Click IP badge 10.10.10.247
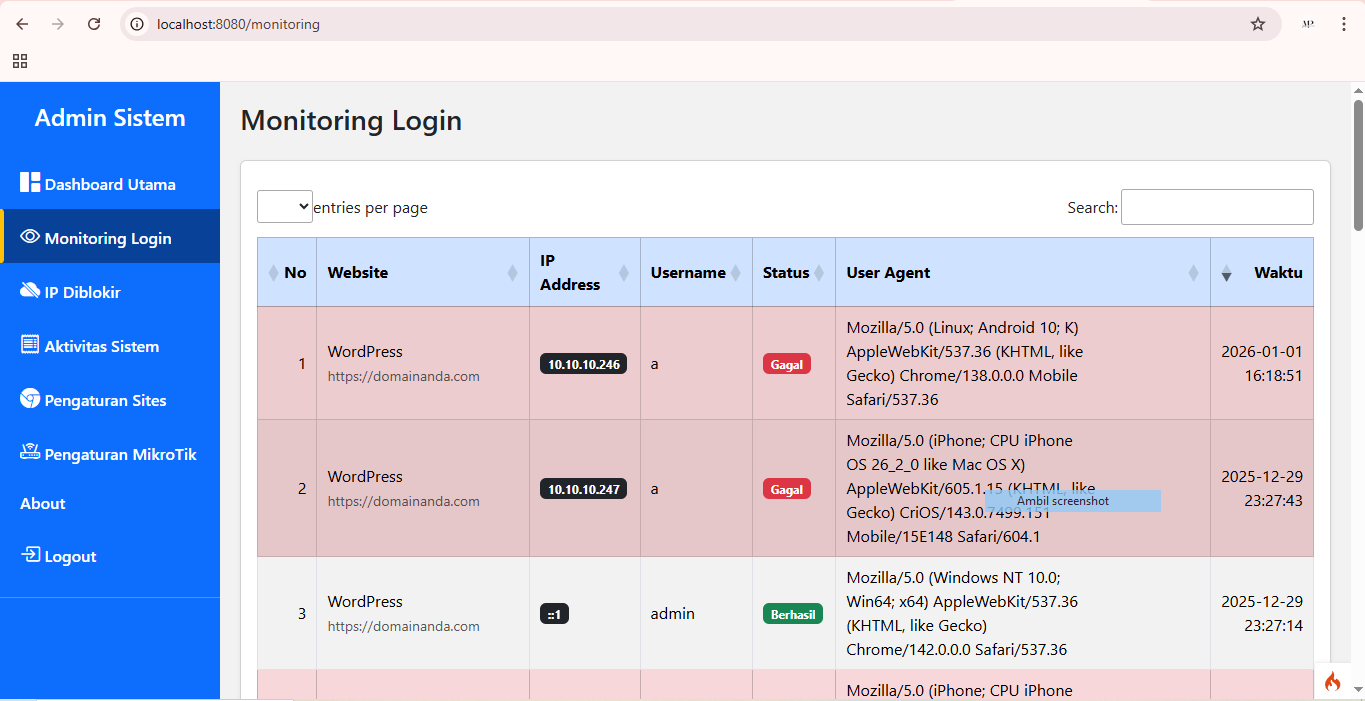Viewport: 1365px width, 701px height. click(x=584, y=489)
